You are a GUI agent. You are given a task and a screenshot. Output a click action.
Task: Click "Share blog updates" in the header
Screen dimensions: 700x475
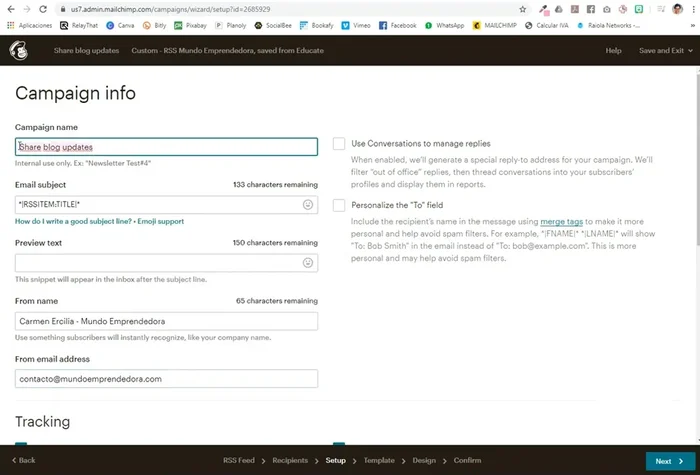pos(87,50)
